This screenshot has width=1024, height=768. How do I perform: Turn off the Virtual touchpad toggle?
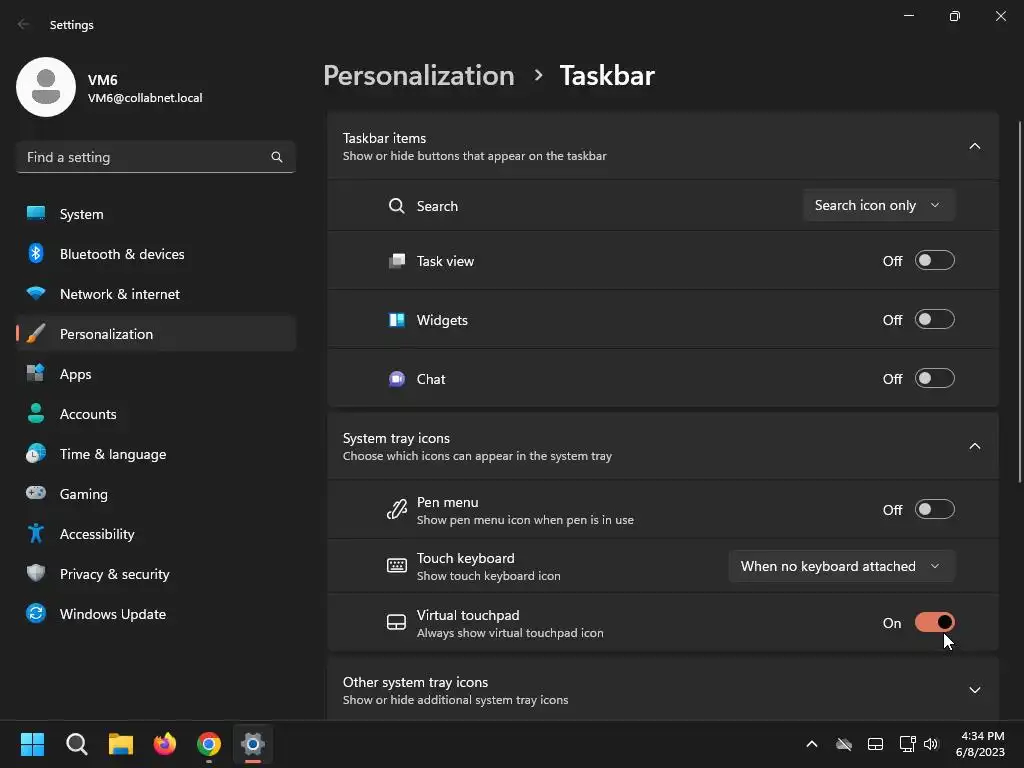(935, 622)
